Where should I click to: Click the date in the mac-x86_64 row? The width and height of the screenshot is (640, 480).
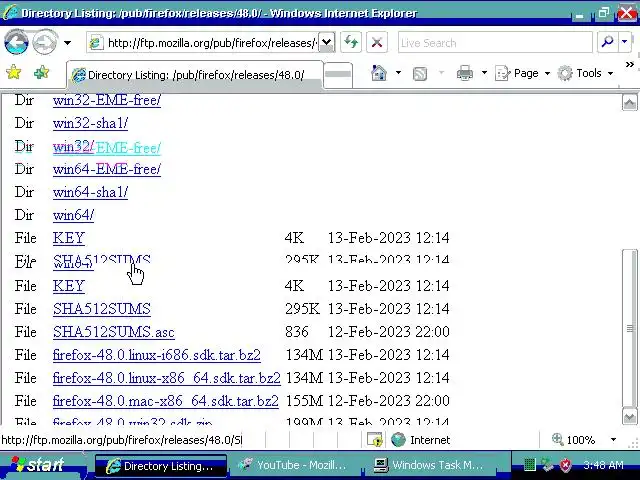[389, 401]
